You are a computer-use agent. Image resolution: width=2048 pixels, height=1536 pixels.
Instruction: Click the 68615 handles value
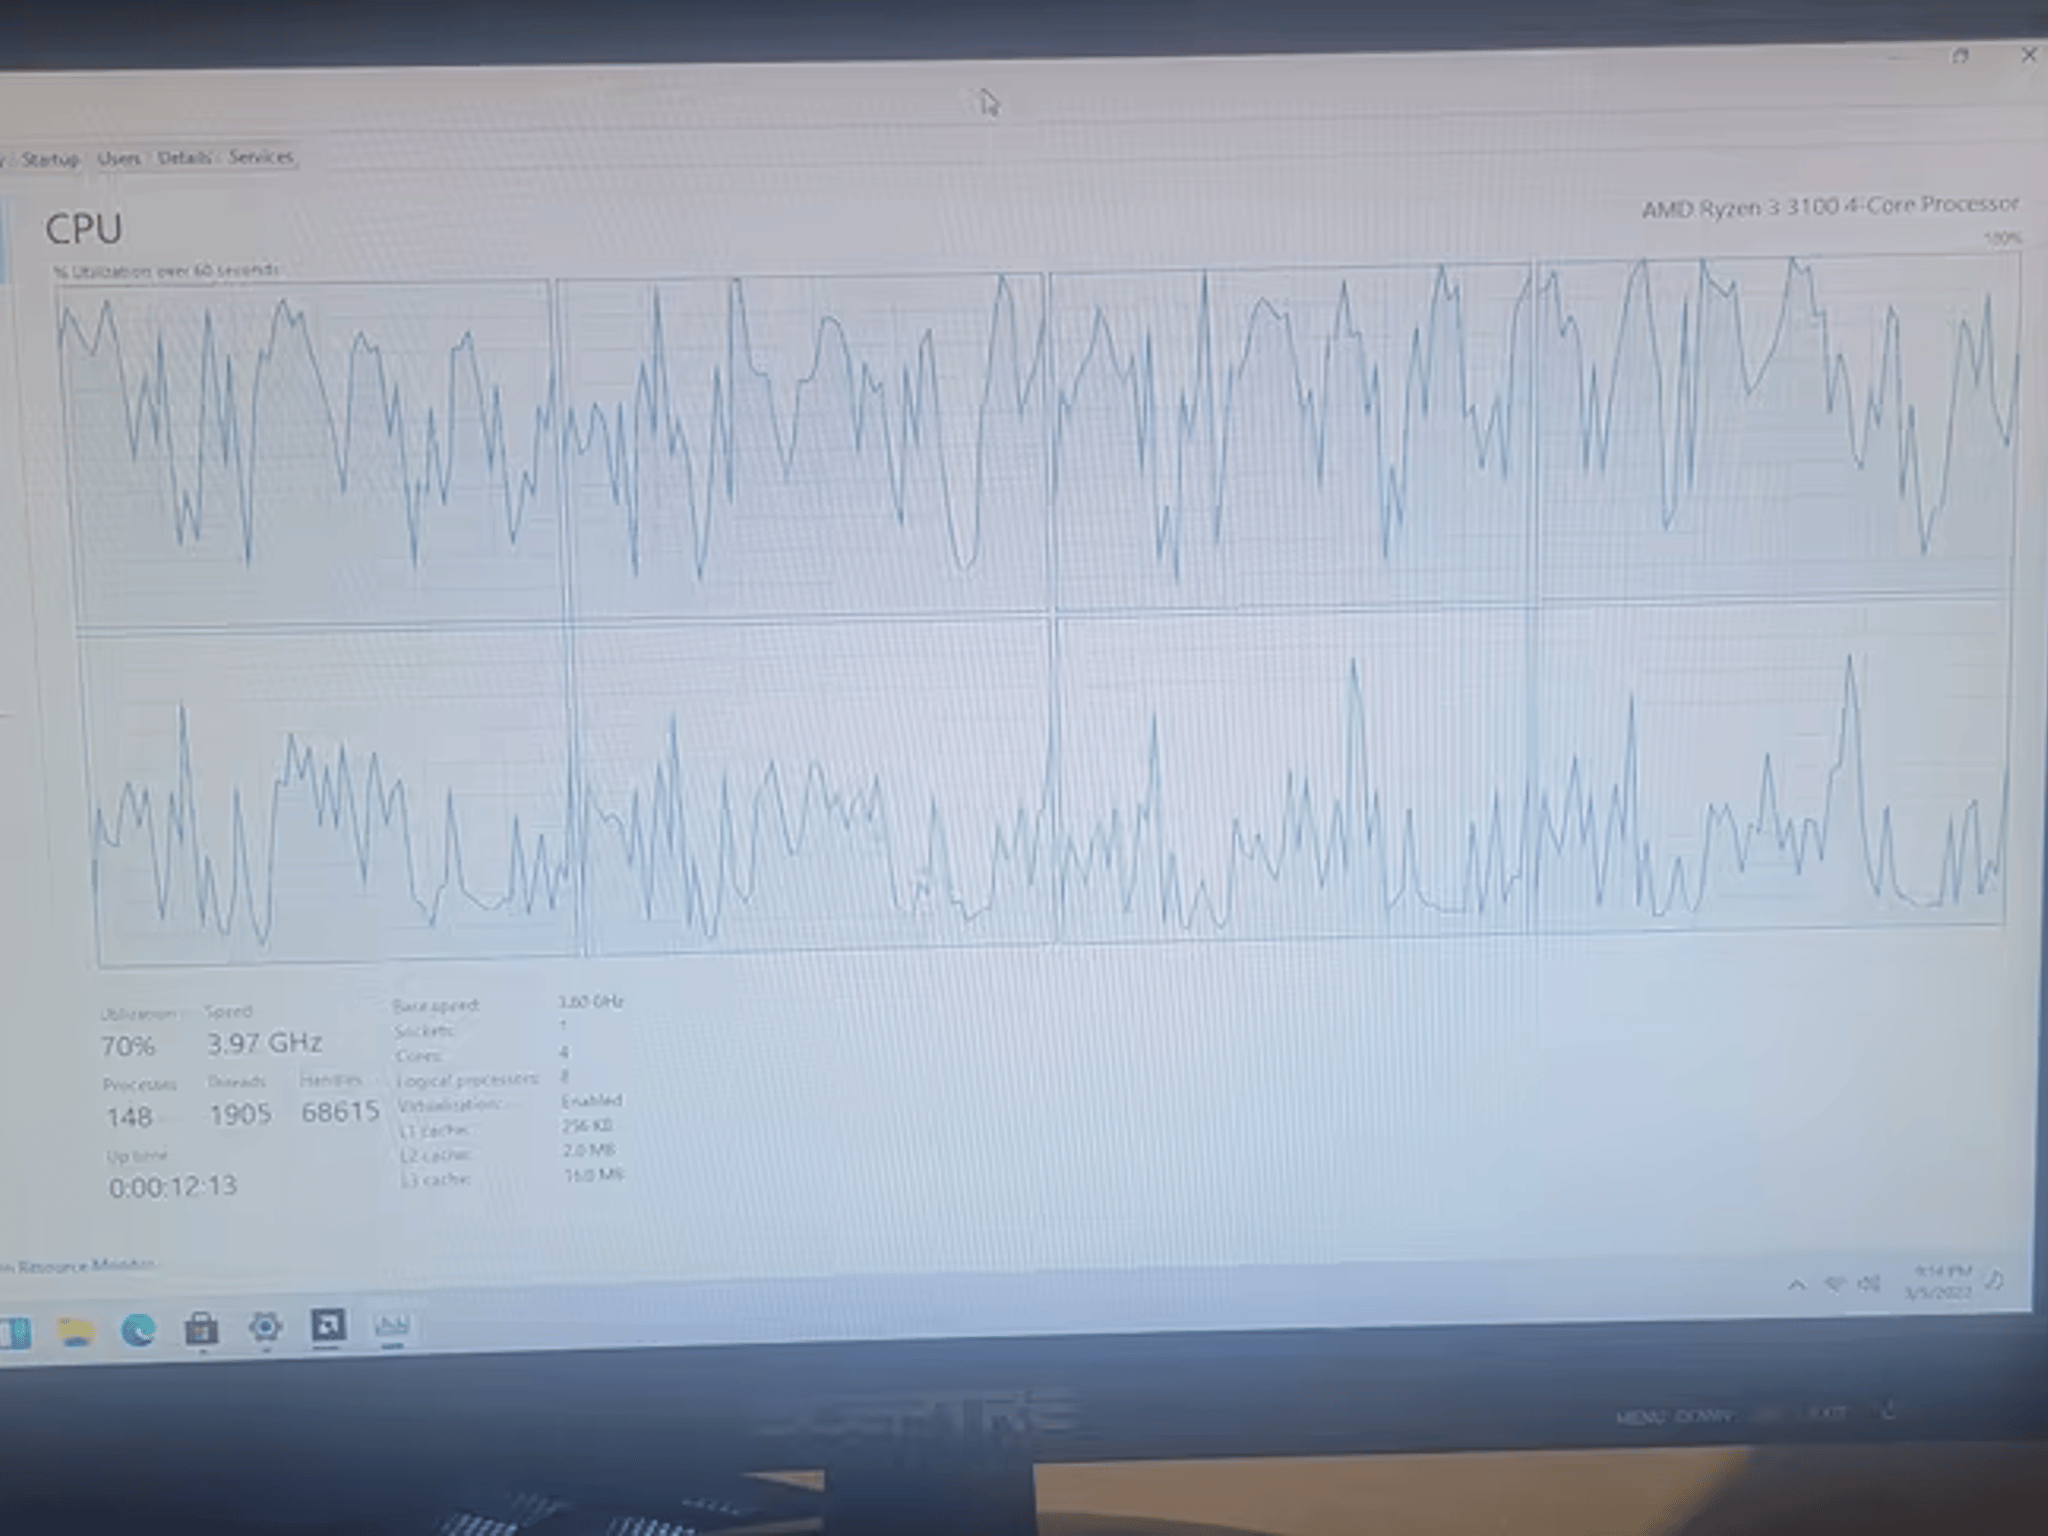pyautogui.click(x=340, y=1111)
